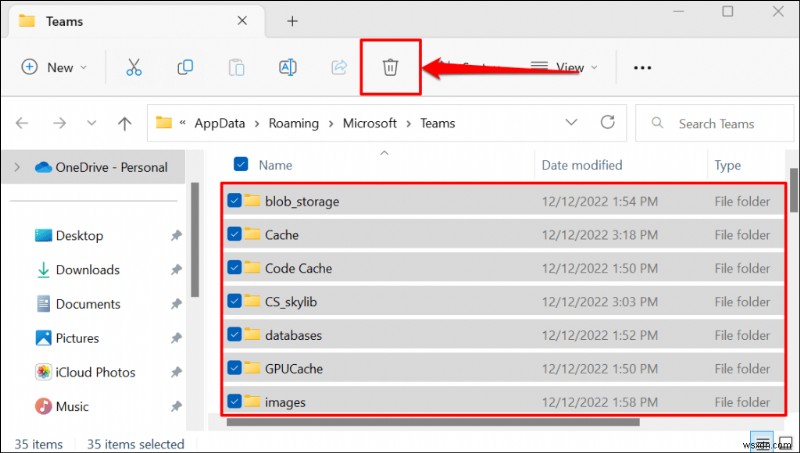Jump to Roaming in the breadcrumb
Image resolution: width=800 pixels, height=453 pixels.
pos(293,123)
